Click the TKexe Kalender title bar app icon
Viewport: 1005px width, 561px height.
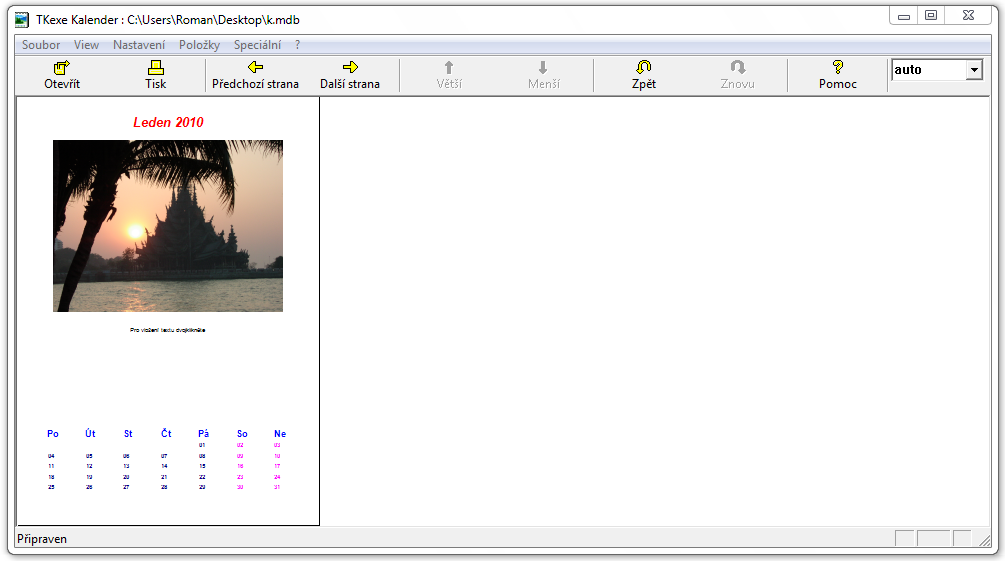(22, 20)
